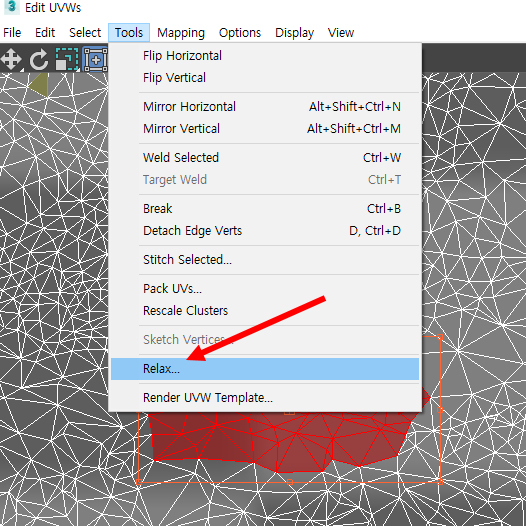Open Render UVW Template... entry
526x526 pixels.
(265, 398)
